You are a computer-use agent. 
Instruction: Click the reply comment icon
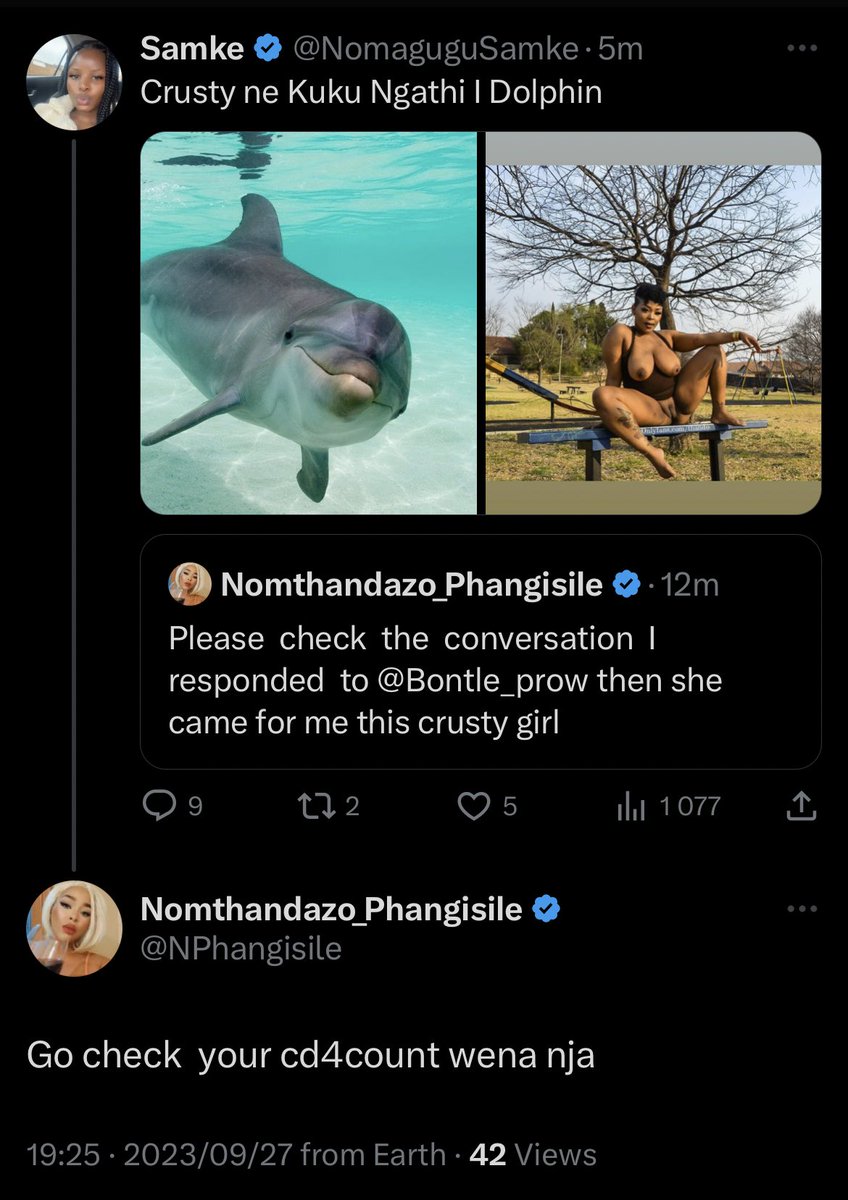(158, 806)
